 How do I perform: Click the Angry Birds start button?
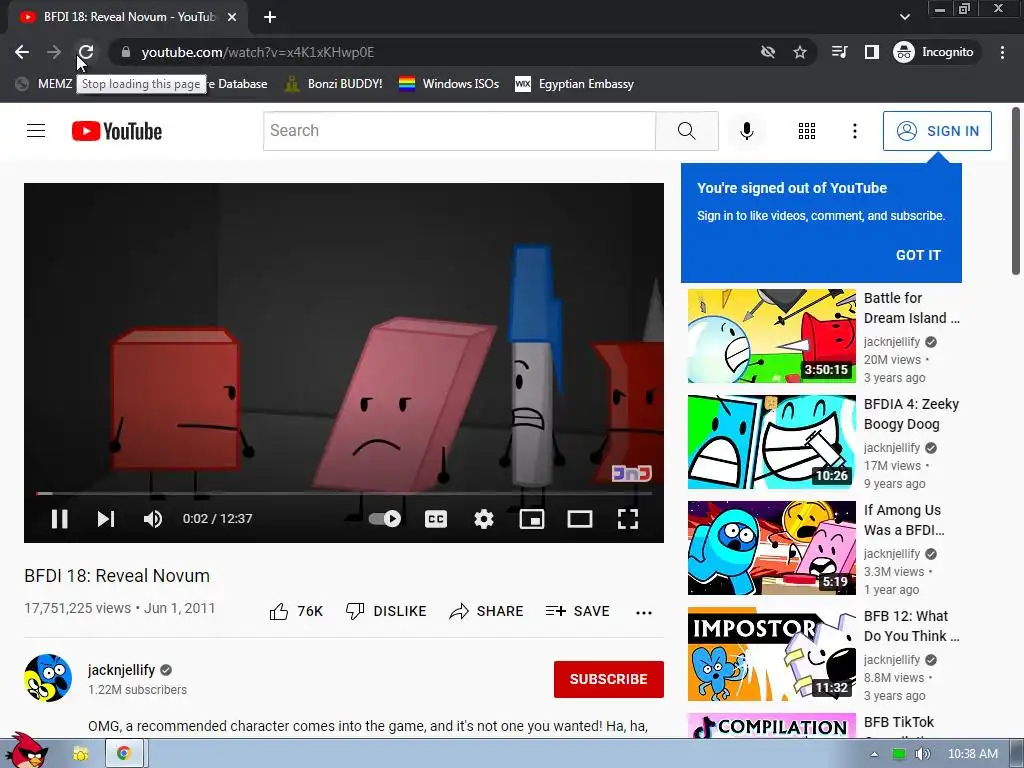[x=26, y=751]
